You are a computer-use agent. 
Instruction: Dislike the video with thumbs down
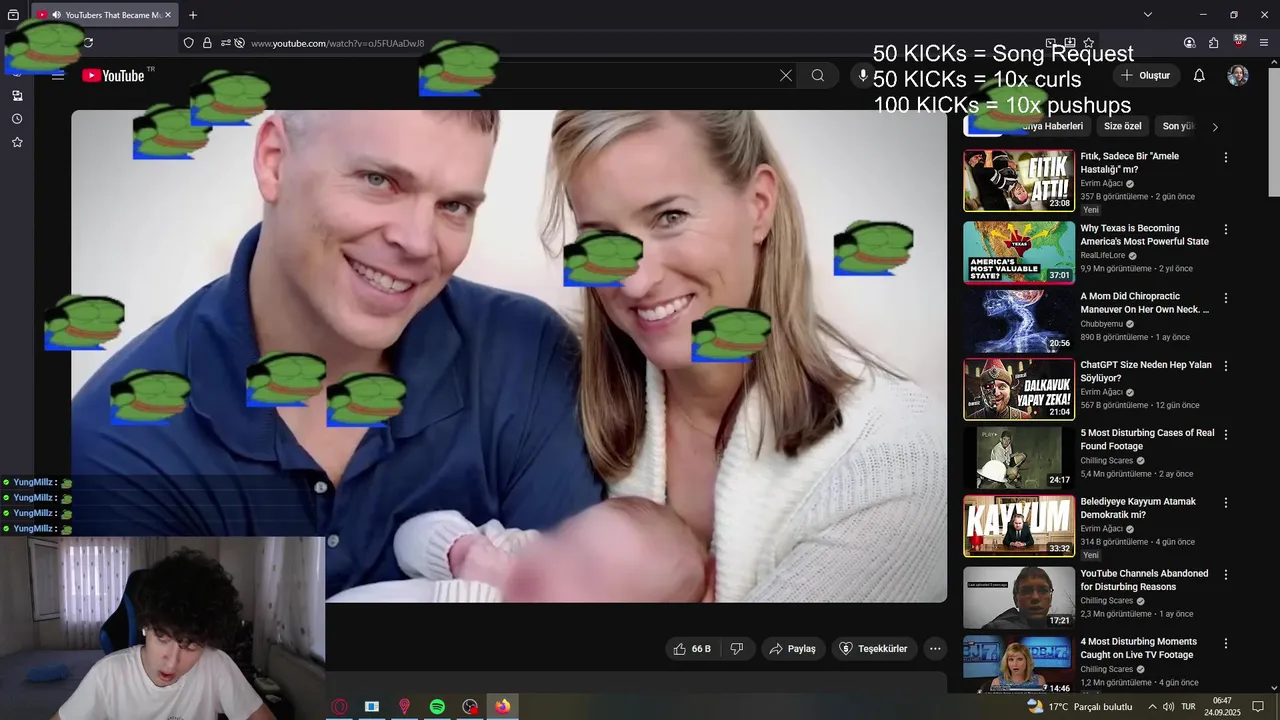pyautogui.click(x=737, y=649)
